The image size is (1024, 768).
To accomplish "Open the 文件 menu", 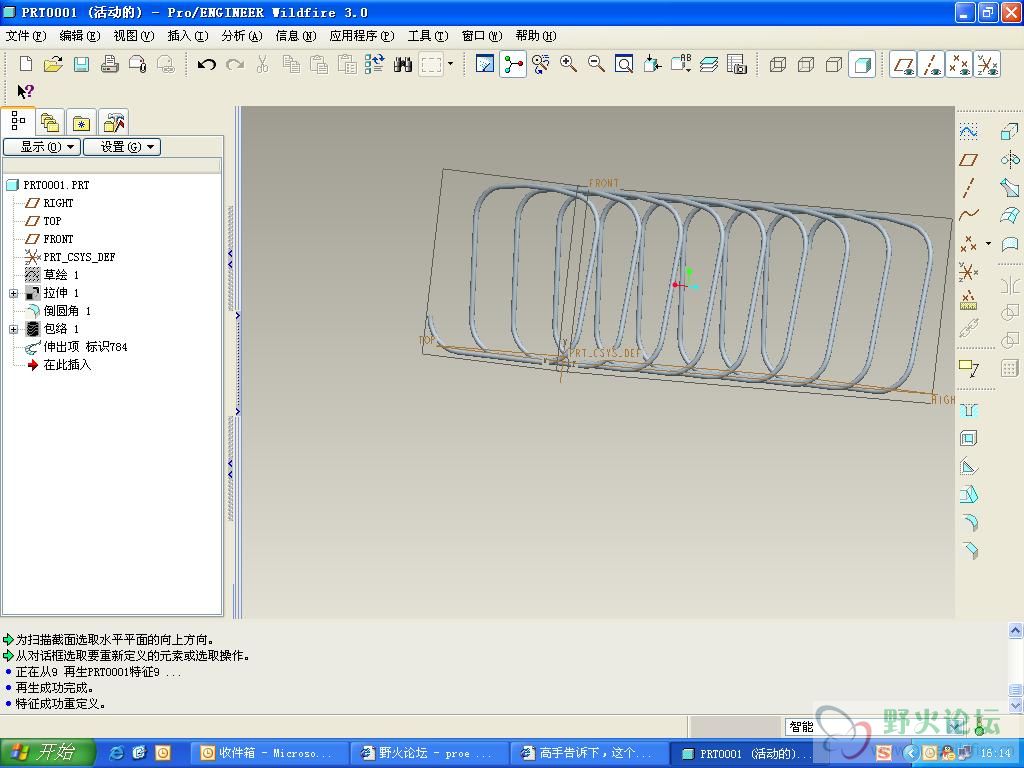I will [x=25, y=36].
